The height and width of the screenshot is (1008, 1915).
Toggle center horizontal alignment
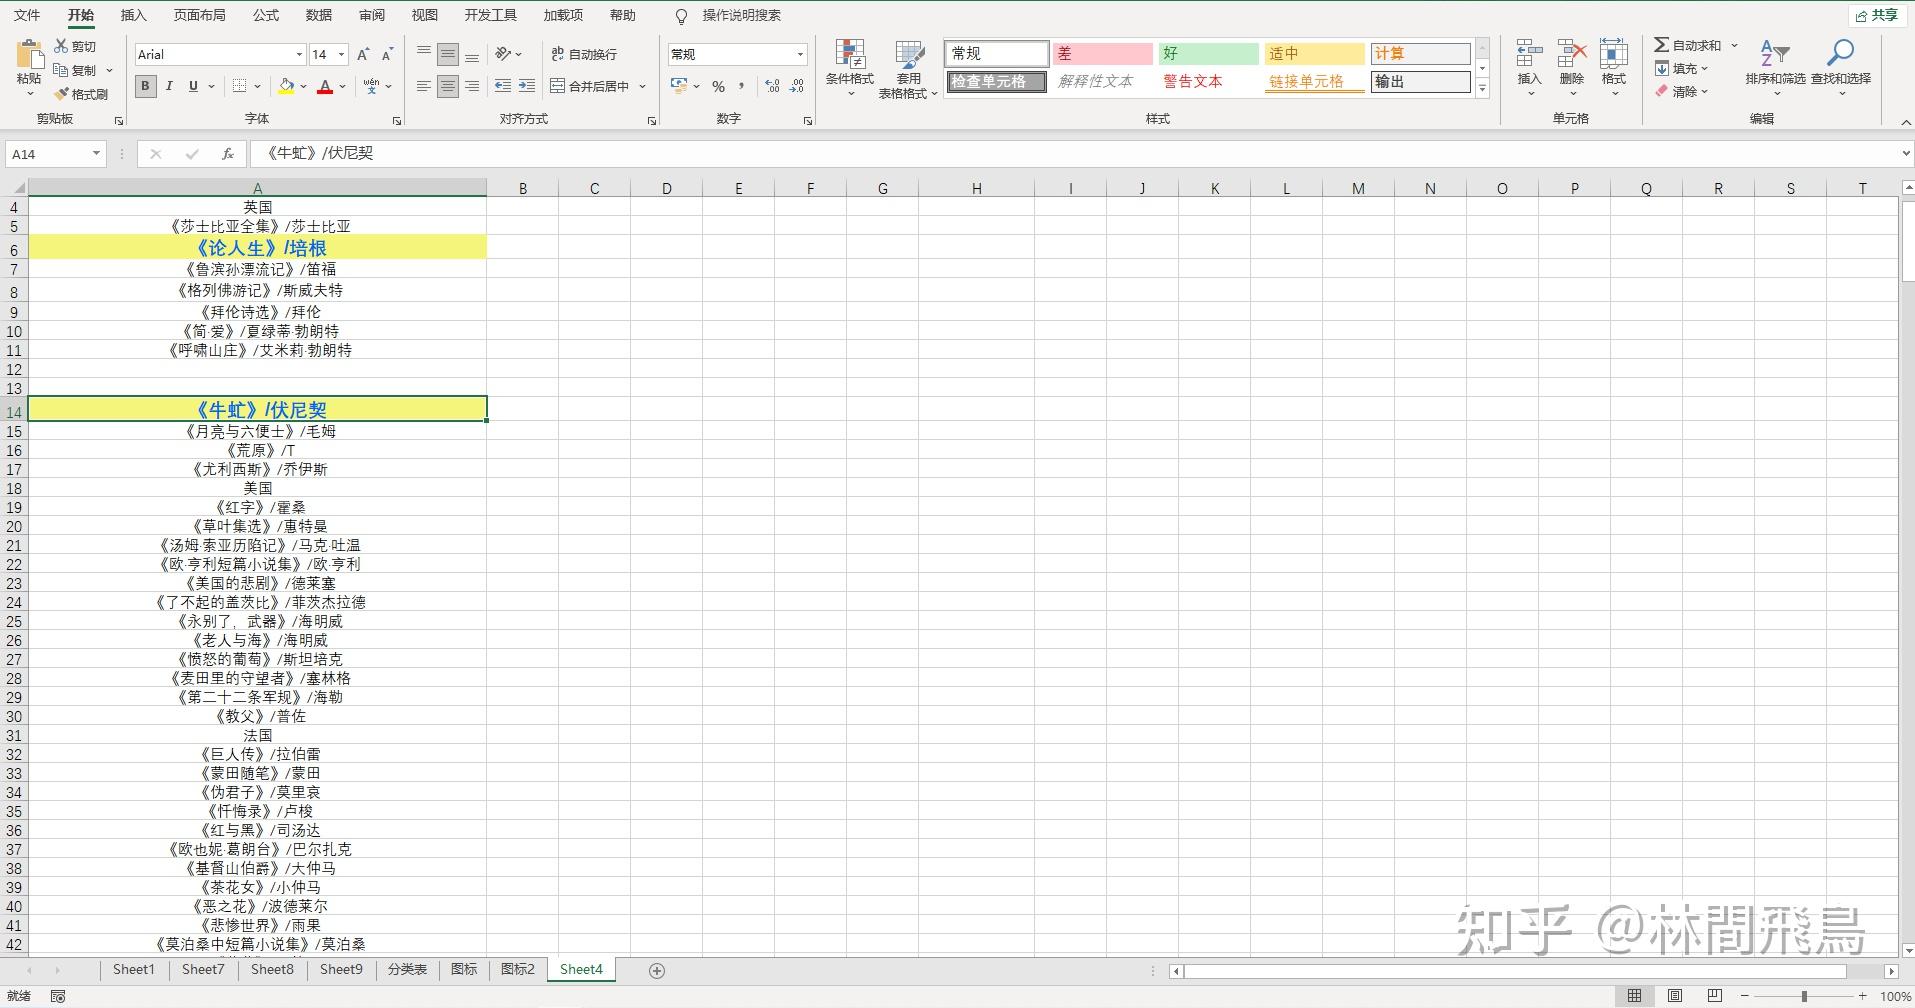click(448, 86)
